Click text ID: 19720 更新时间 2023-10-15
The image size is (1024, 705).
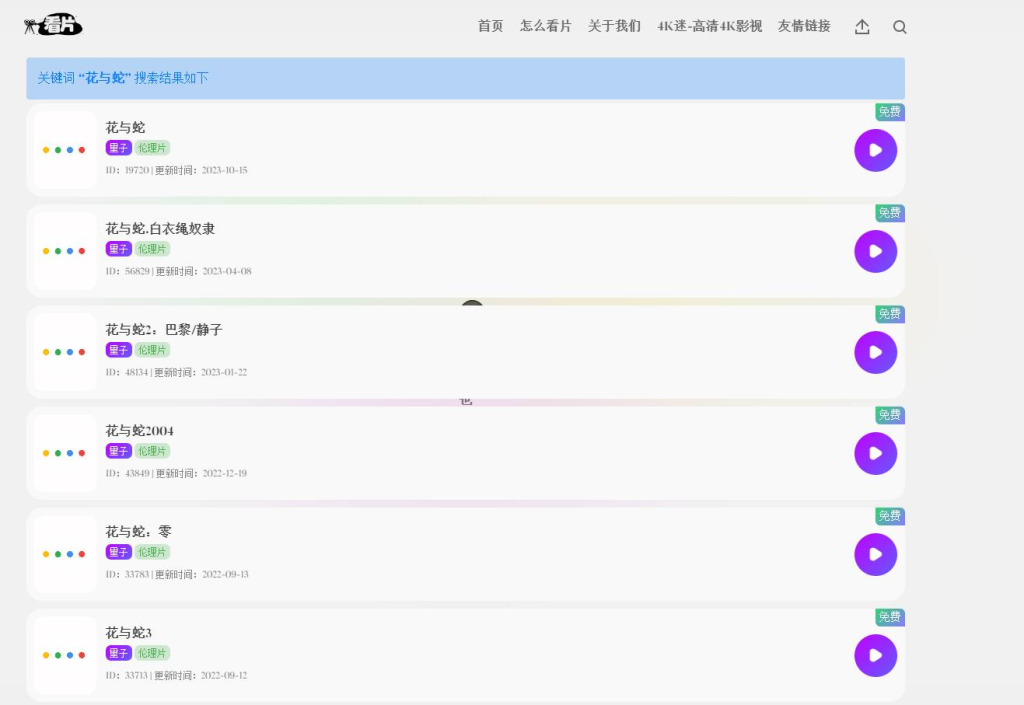pyautogui.click(x=176, y=170)
